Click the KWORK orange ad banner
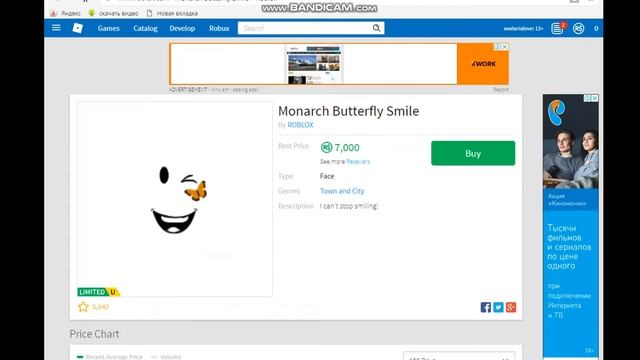Viewport: 640px width, 360px height. tap(483, 64)
